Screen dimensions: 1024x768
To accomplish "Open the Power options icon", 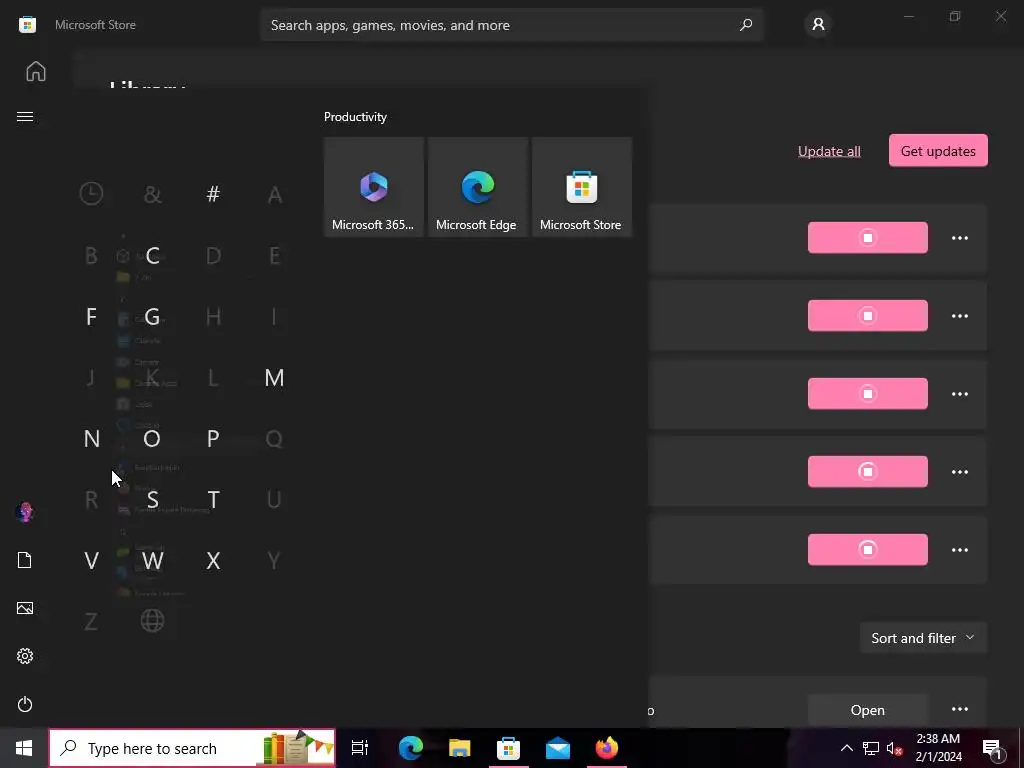I will [25, 704].
